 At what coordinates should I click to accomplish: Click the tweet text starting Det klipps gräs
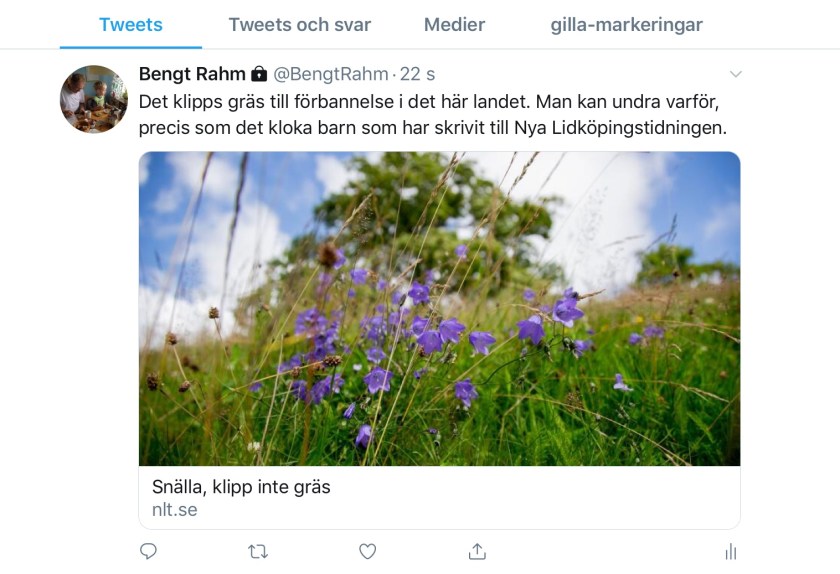(300, 102)
